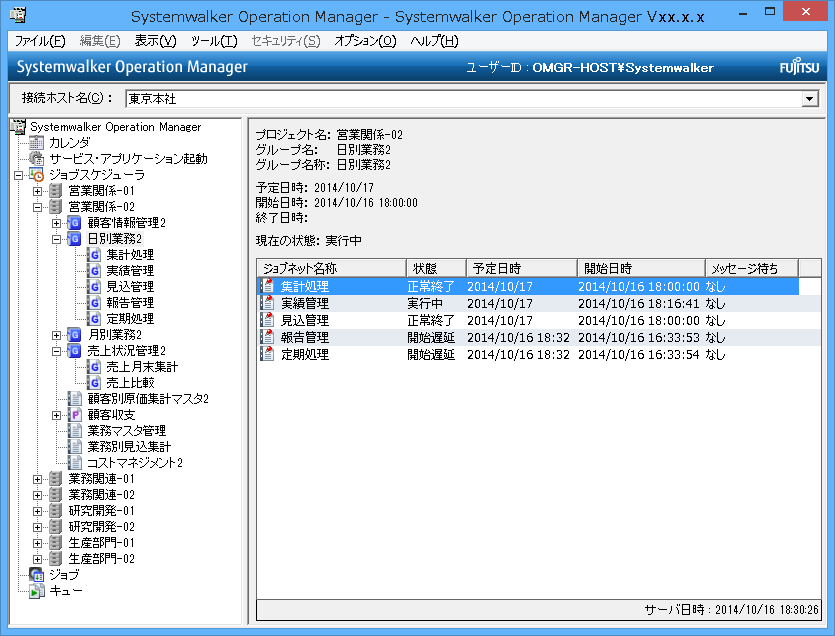
Task: Click the 実績管理 job net icon in list
Action: 267,303
